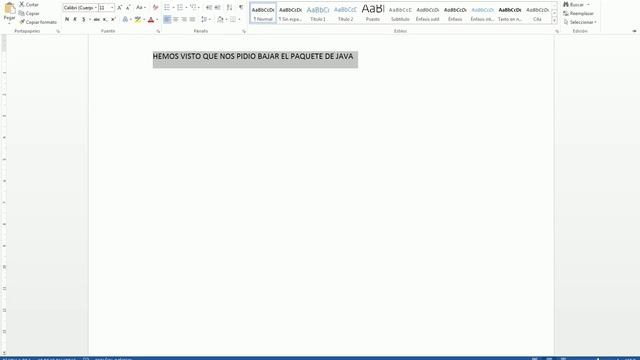Toggle subscript formatting

point(105,19)
